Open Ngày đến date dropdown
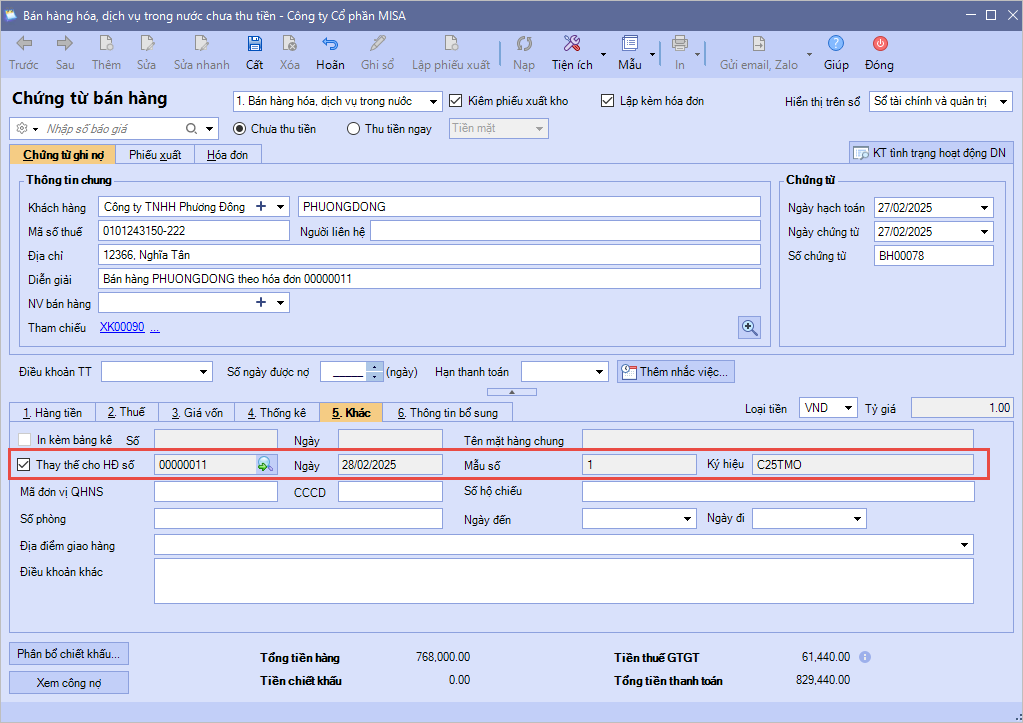Viewport: 1023px width, 723px height. point(687,519)
